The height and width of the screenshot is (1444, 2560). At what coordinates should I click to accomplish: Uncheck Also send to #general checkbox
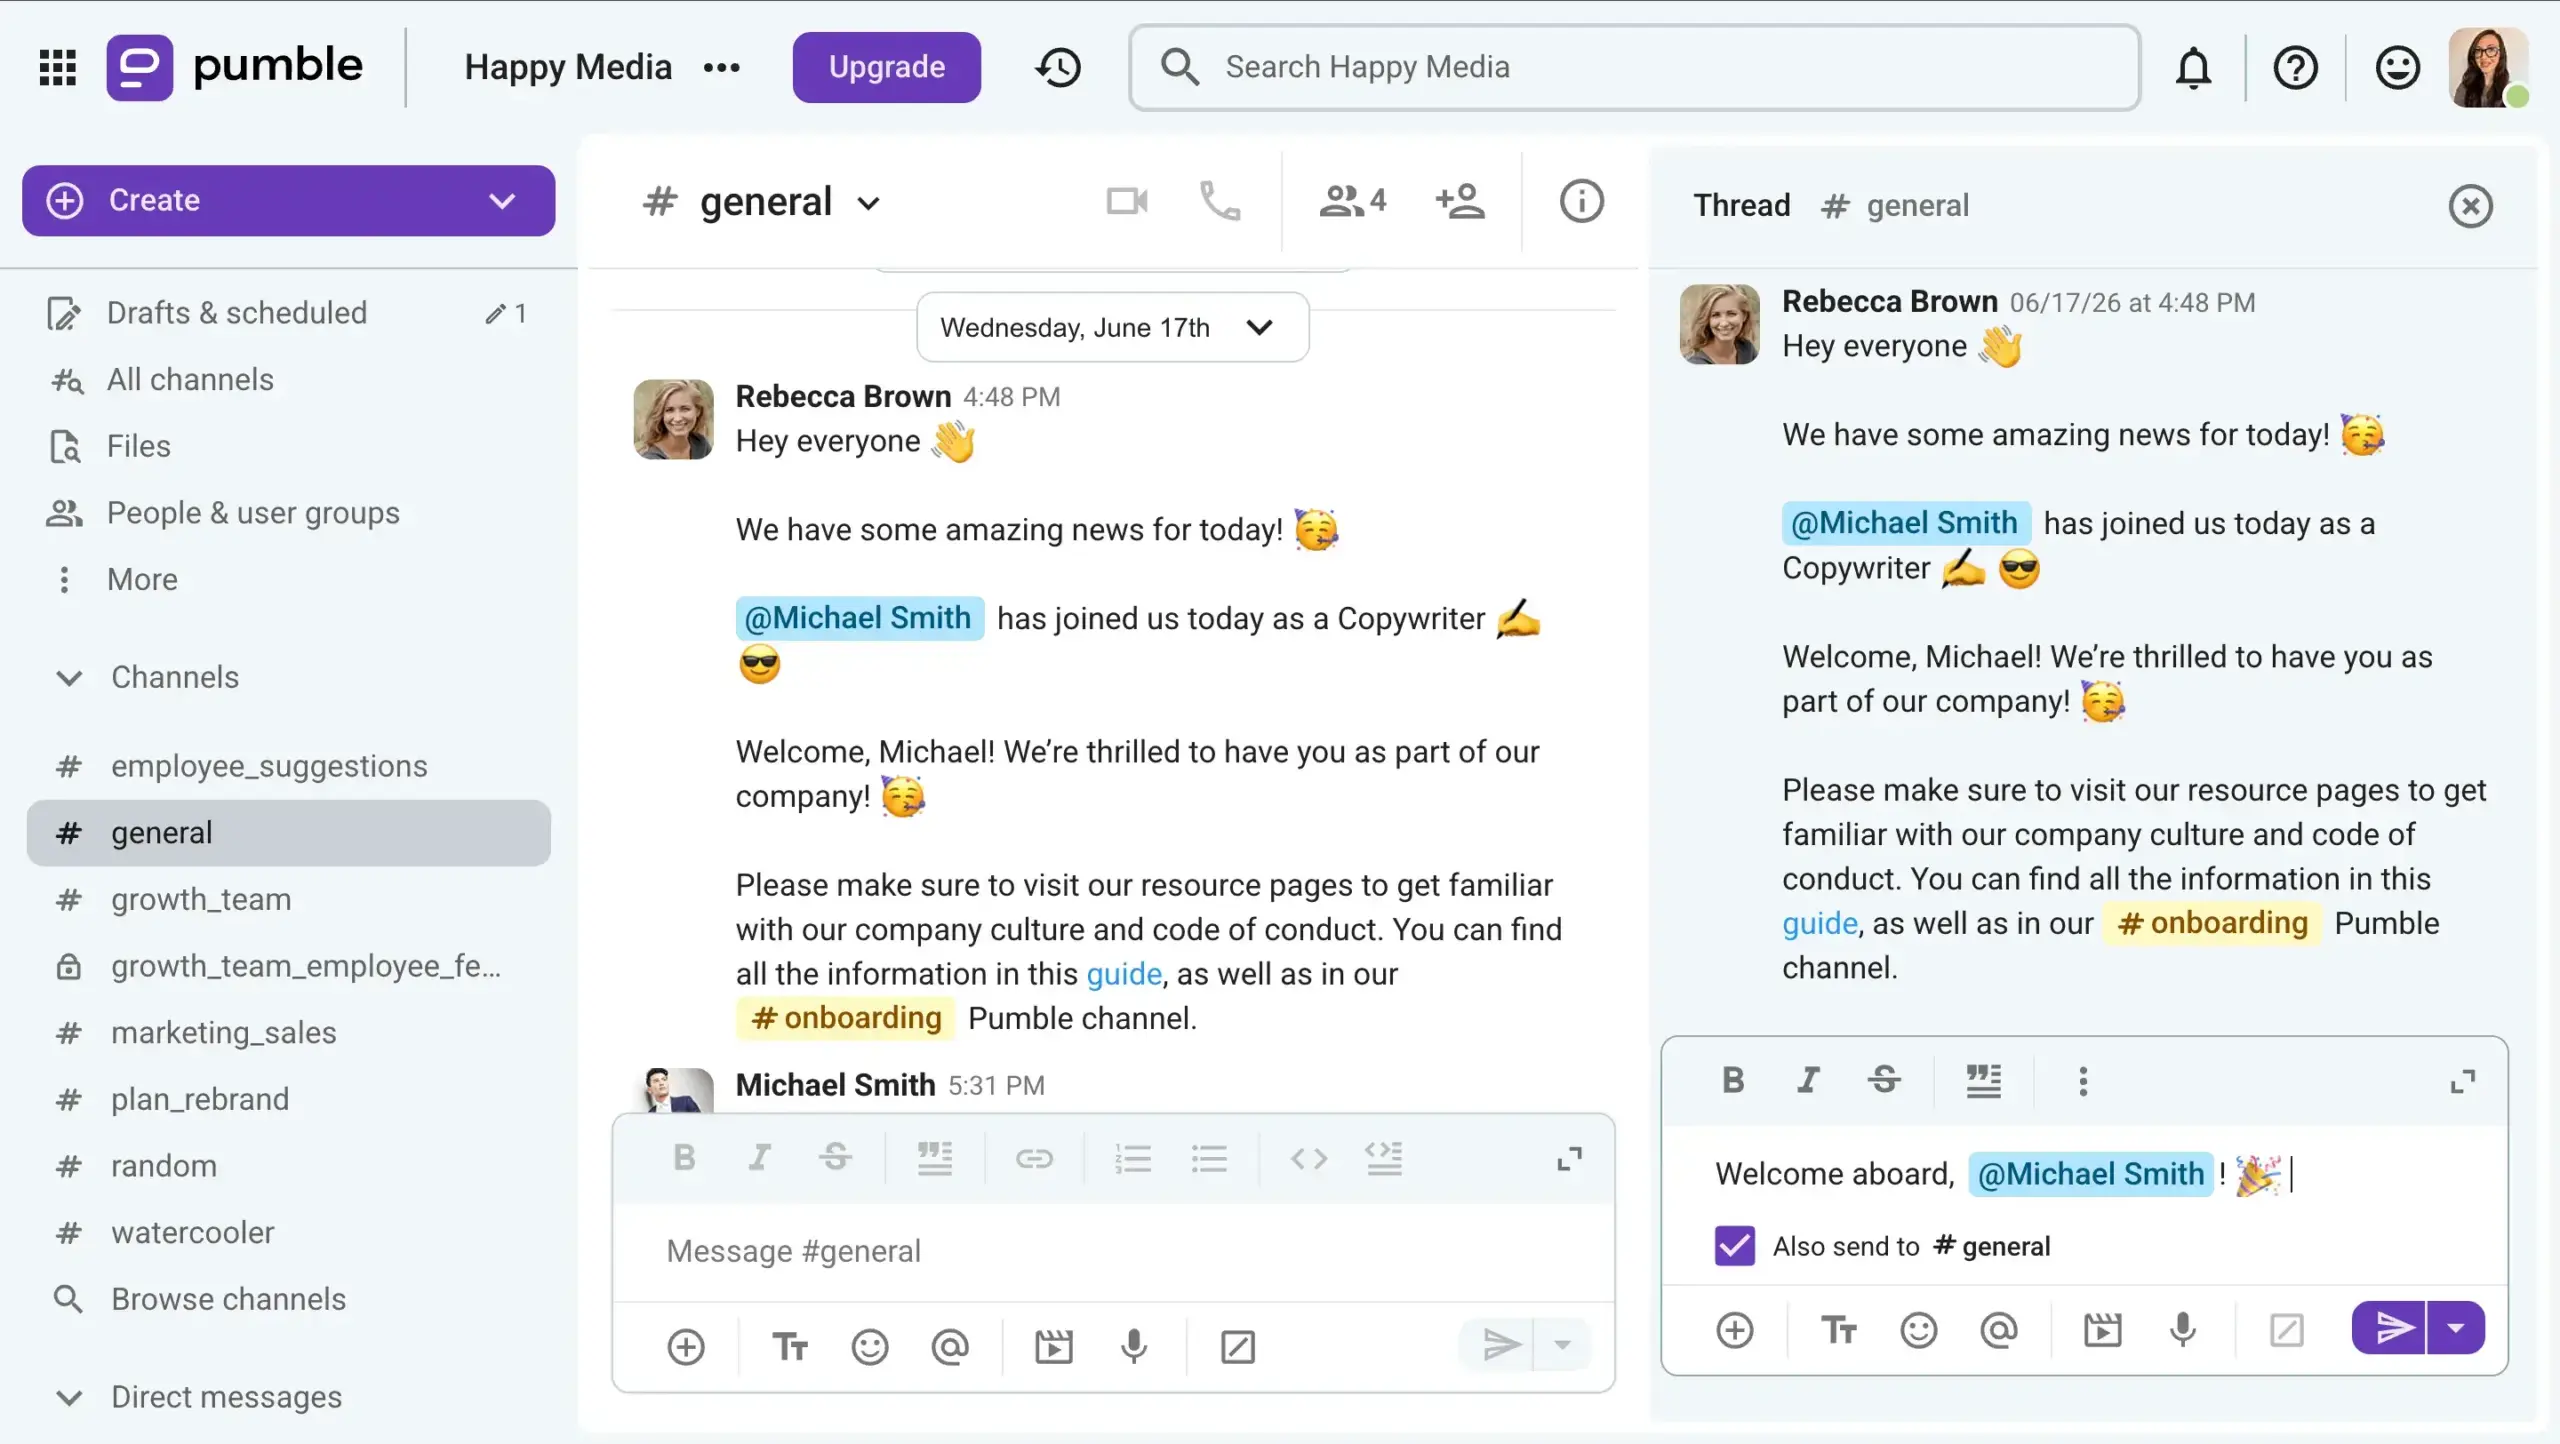click(x=1734, y=1246)
